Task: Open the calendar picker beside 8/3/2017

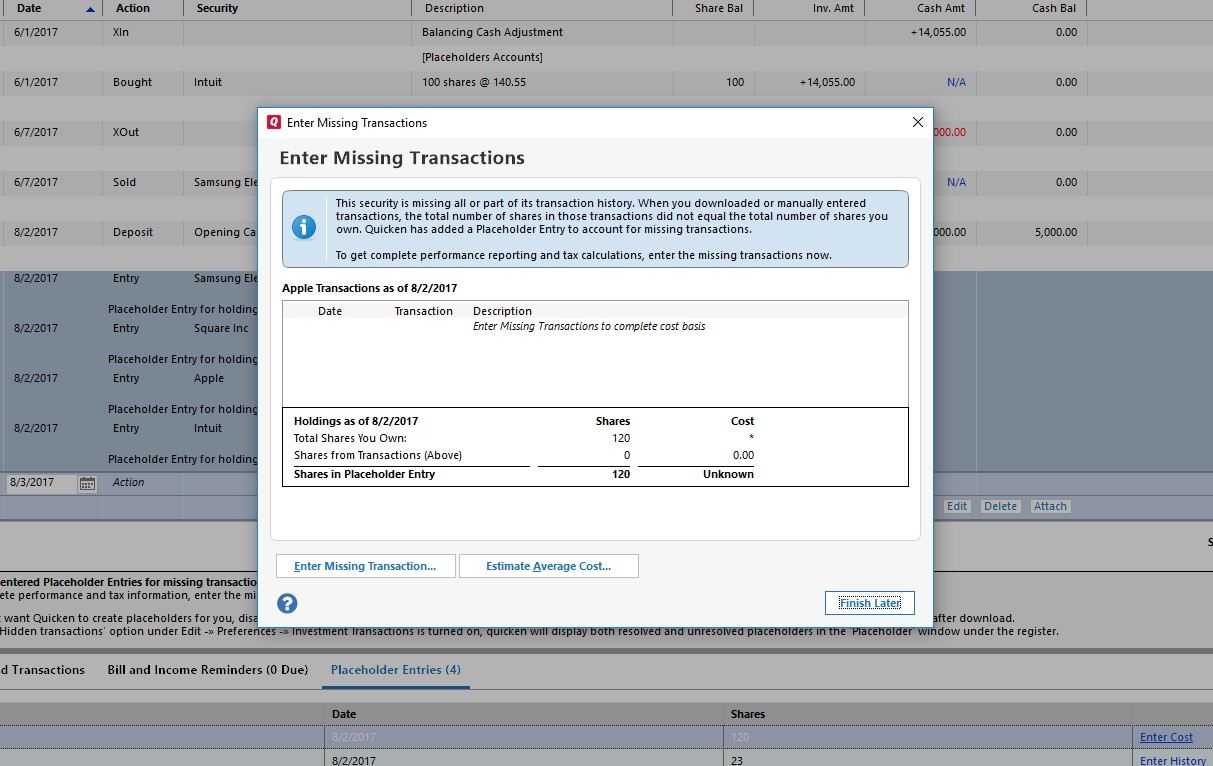Action: [87, 483]
